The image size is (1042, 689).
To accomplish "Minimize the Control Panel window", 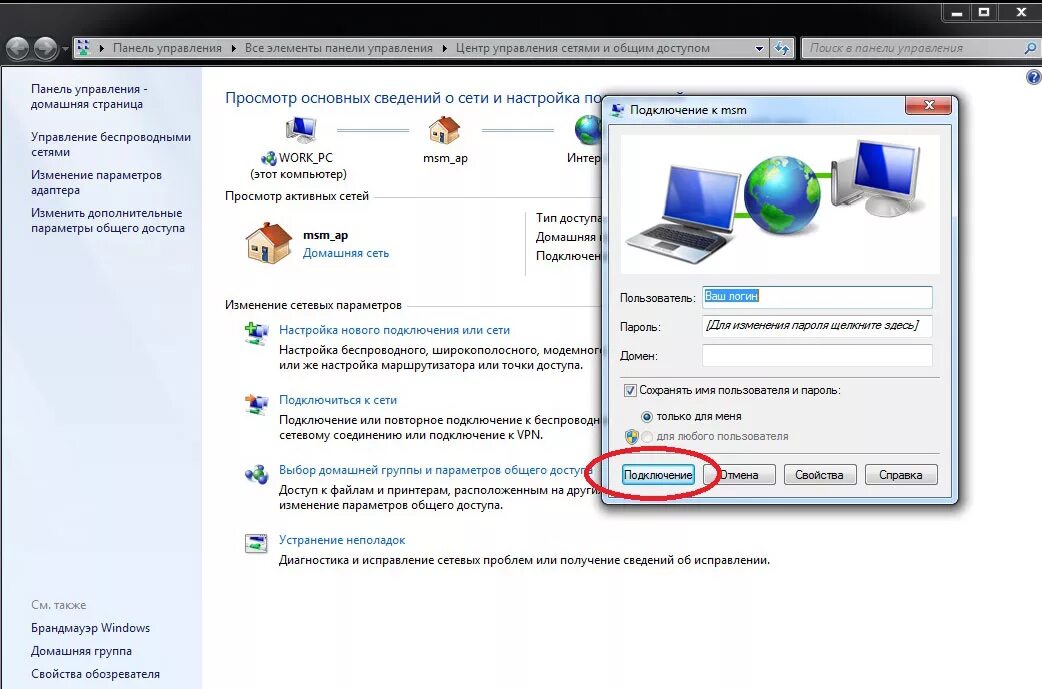I will point(957,13).
